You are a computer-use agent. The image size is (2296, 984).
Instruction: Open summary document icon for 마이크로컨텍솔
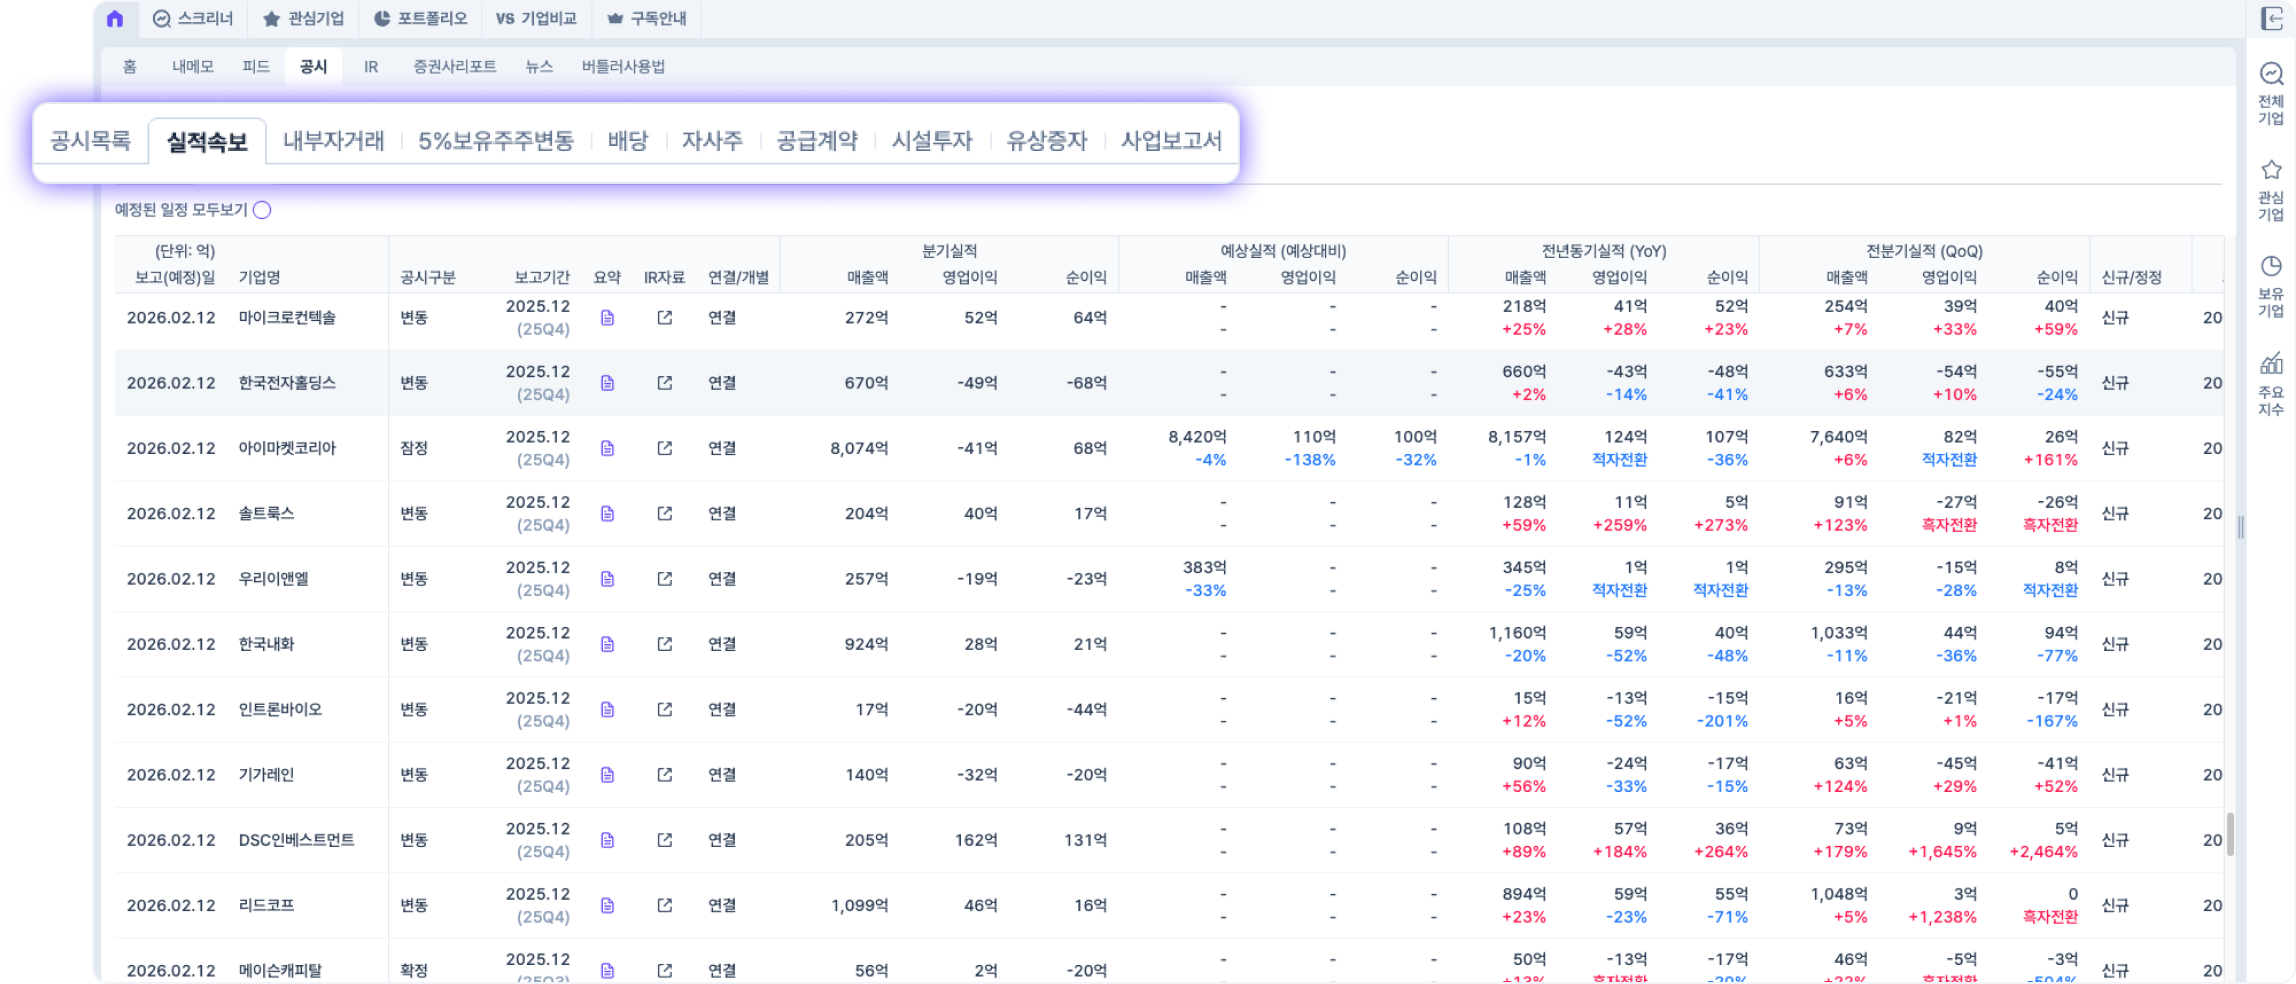607,318
